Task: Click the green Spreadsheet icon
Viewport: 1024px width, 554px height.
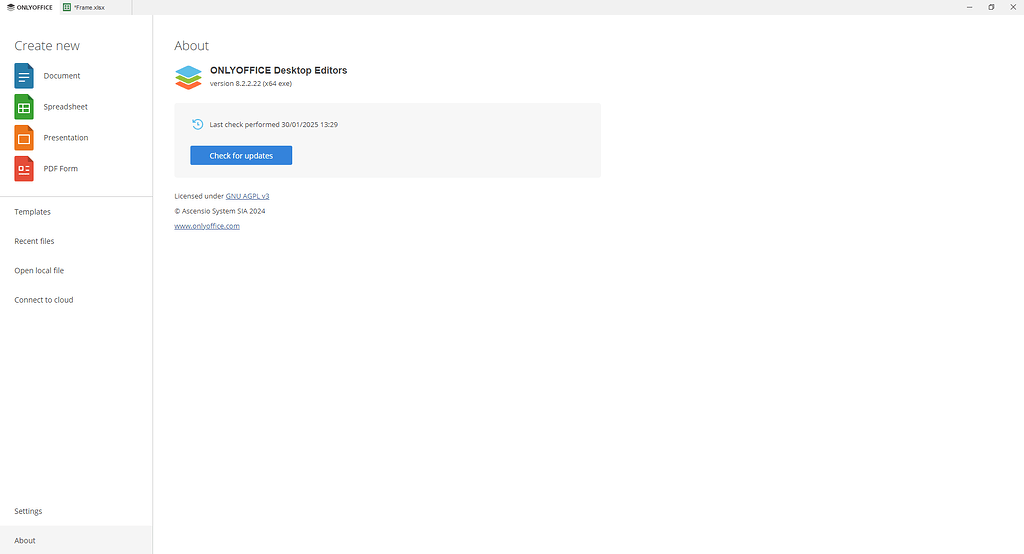Action: (x=24, y=106)
